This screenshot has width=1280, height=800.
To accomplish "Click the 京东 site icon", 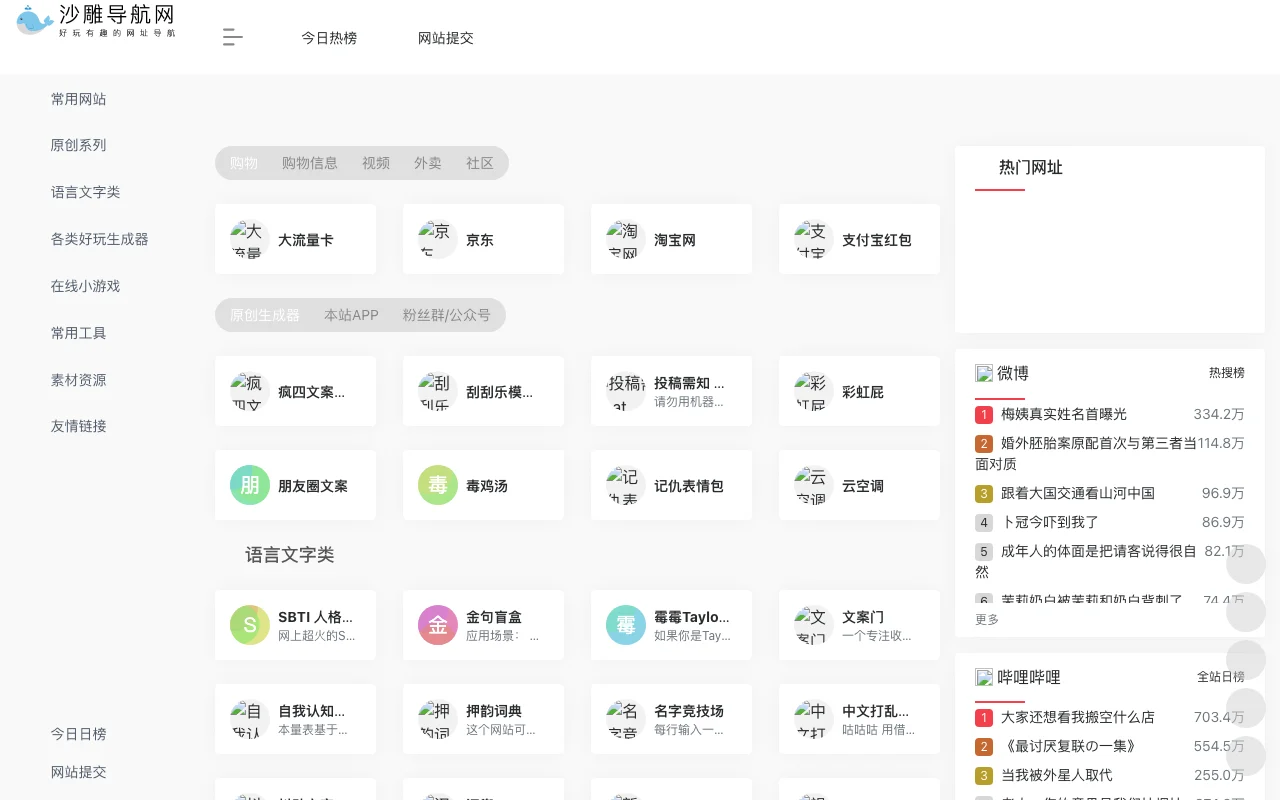I will click(438, 240).
